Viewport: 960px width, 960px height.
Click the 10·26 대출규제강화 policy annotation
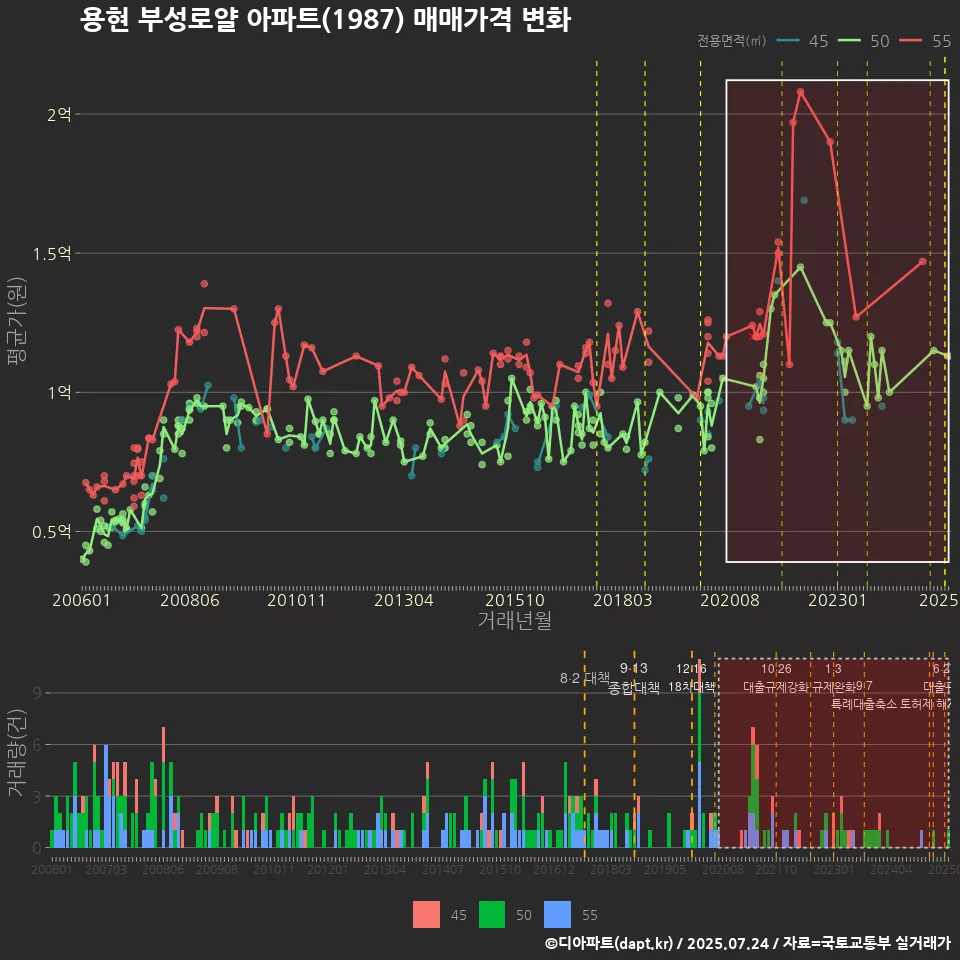pos(776,678)
